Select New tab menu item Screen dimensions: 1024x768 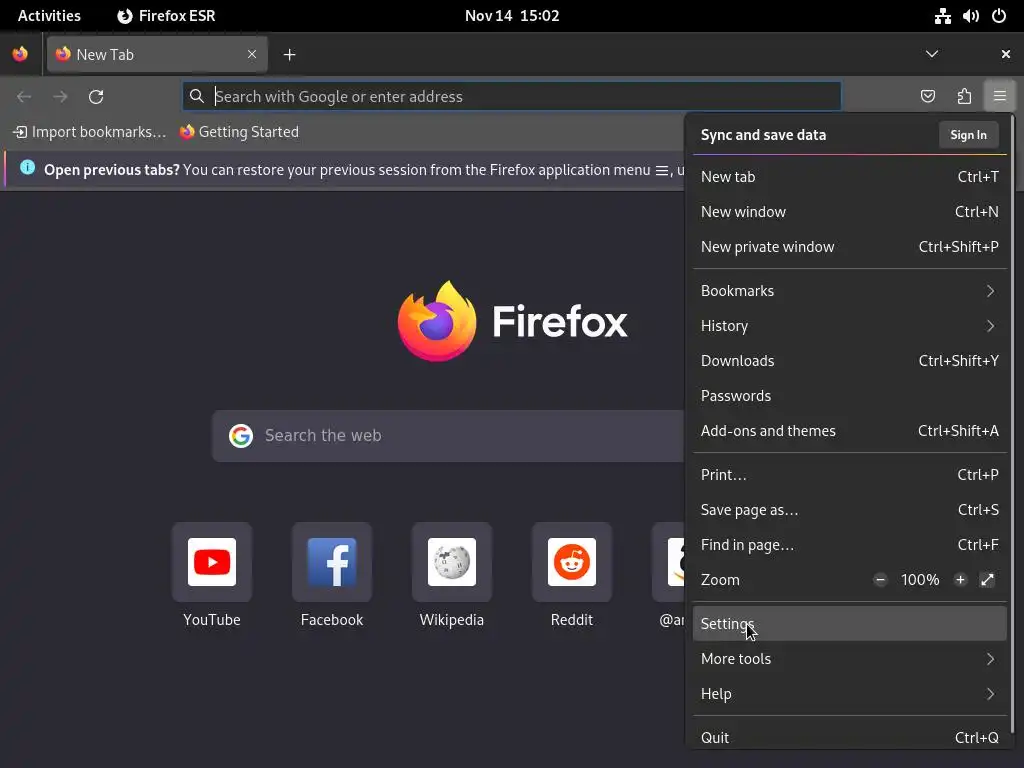(849, 177)
